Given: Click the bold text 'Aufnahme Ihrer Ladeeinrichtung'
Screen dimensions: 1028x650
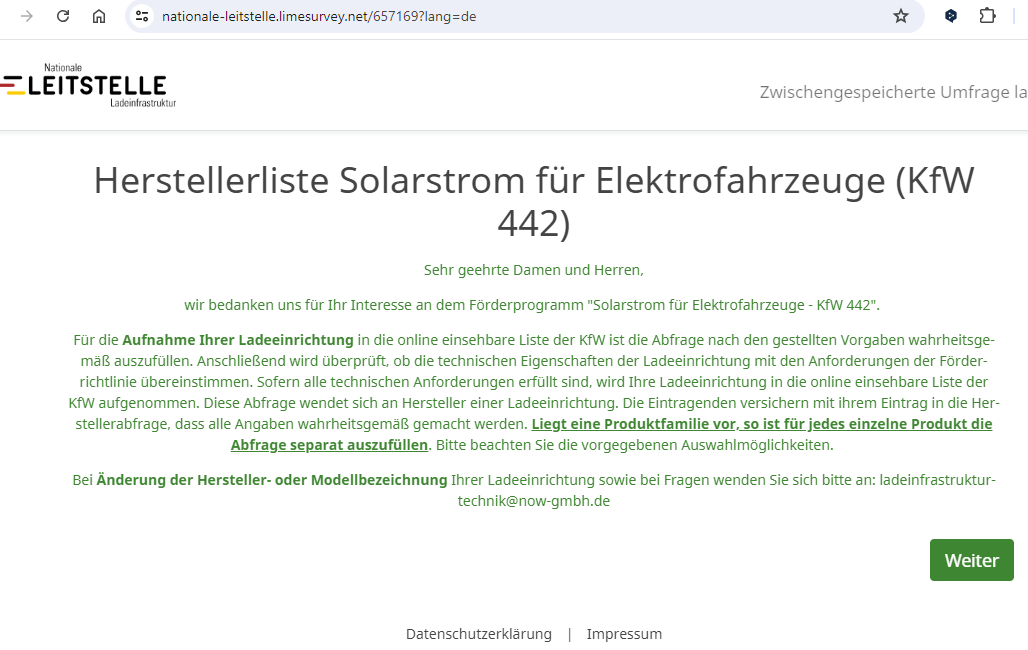Looking at the screenshot, I should (x=238, y=340).
